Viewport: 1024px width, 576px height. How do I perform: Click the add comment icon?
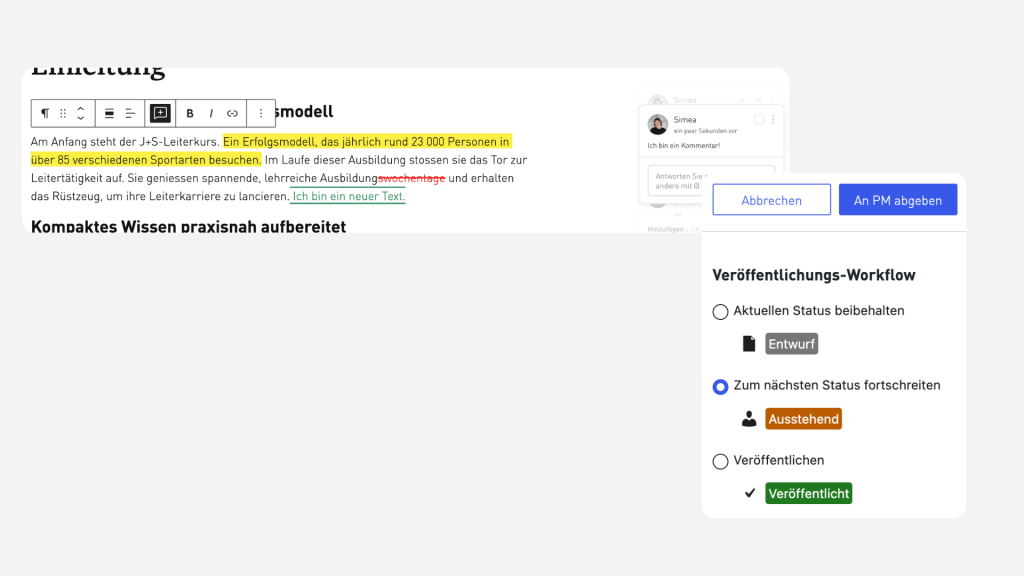coord(160,114)
